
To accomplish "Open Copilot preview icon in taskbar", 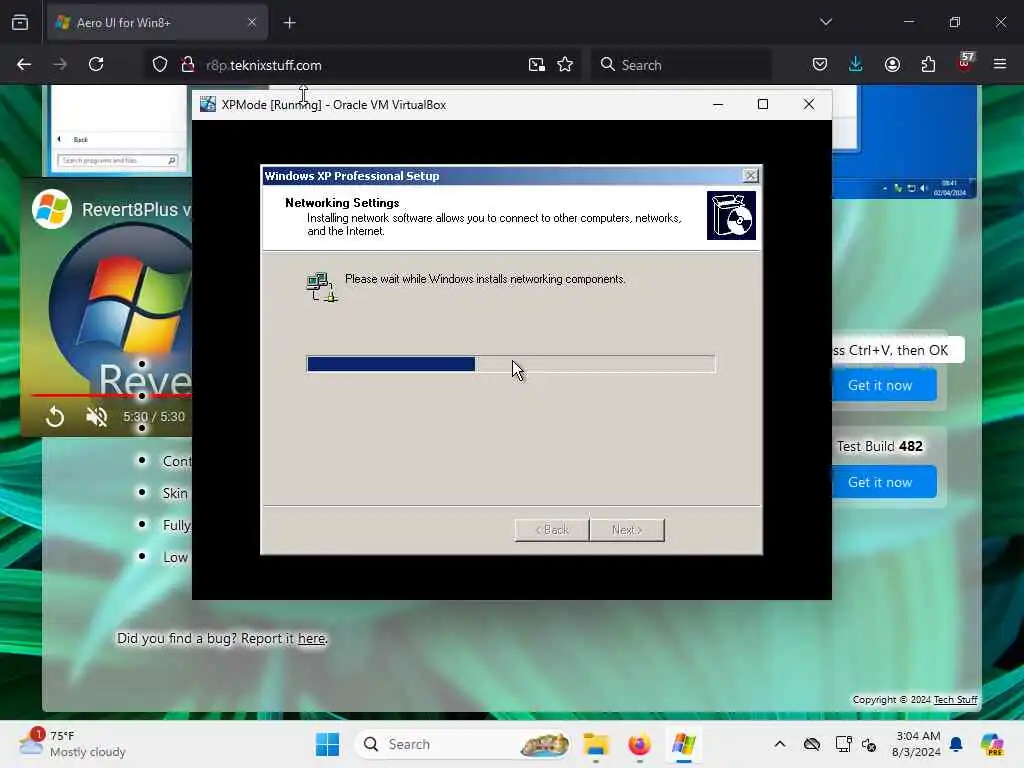I will (x=992, y=744).
